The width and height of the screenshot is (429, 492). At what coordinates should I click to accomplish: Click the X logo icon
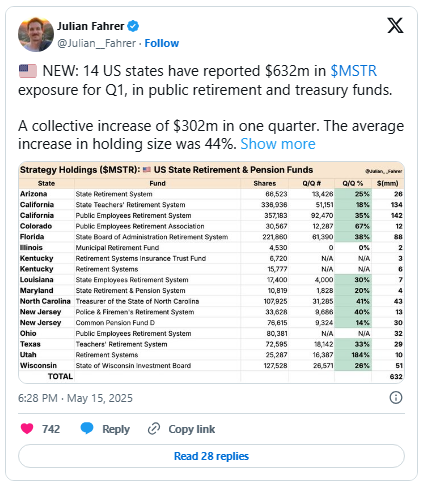point(395,25)
